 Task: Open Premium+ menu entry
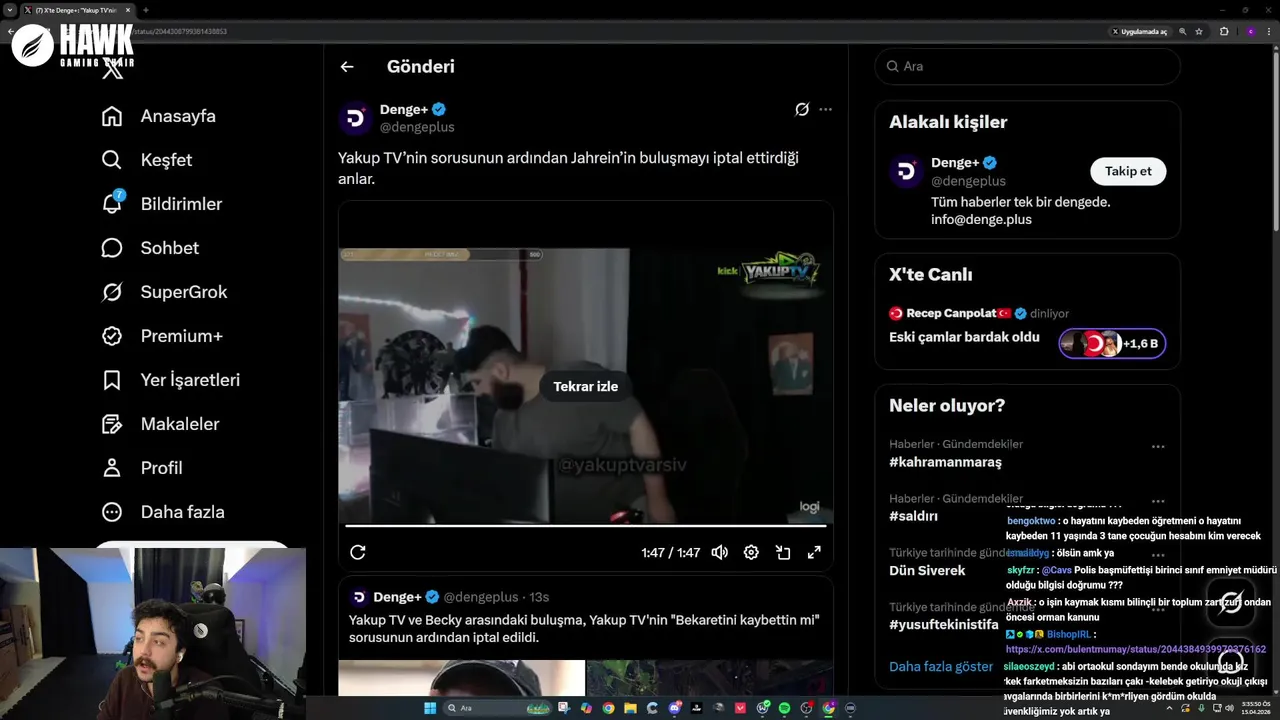tap(161, 336)
